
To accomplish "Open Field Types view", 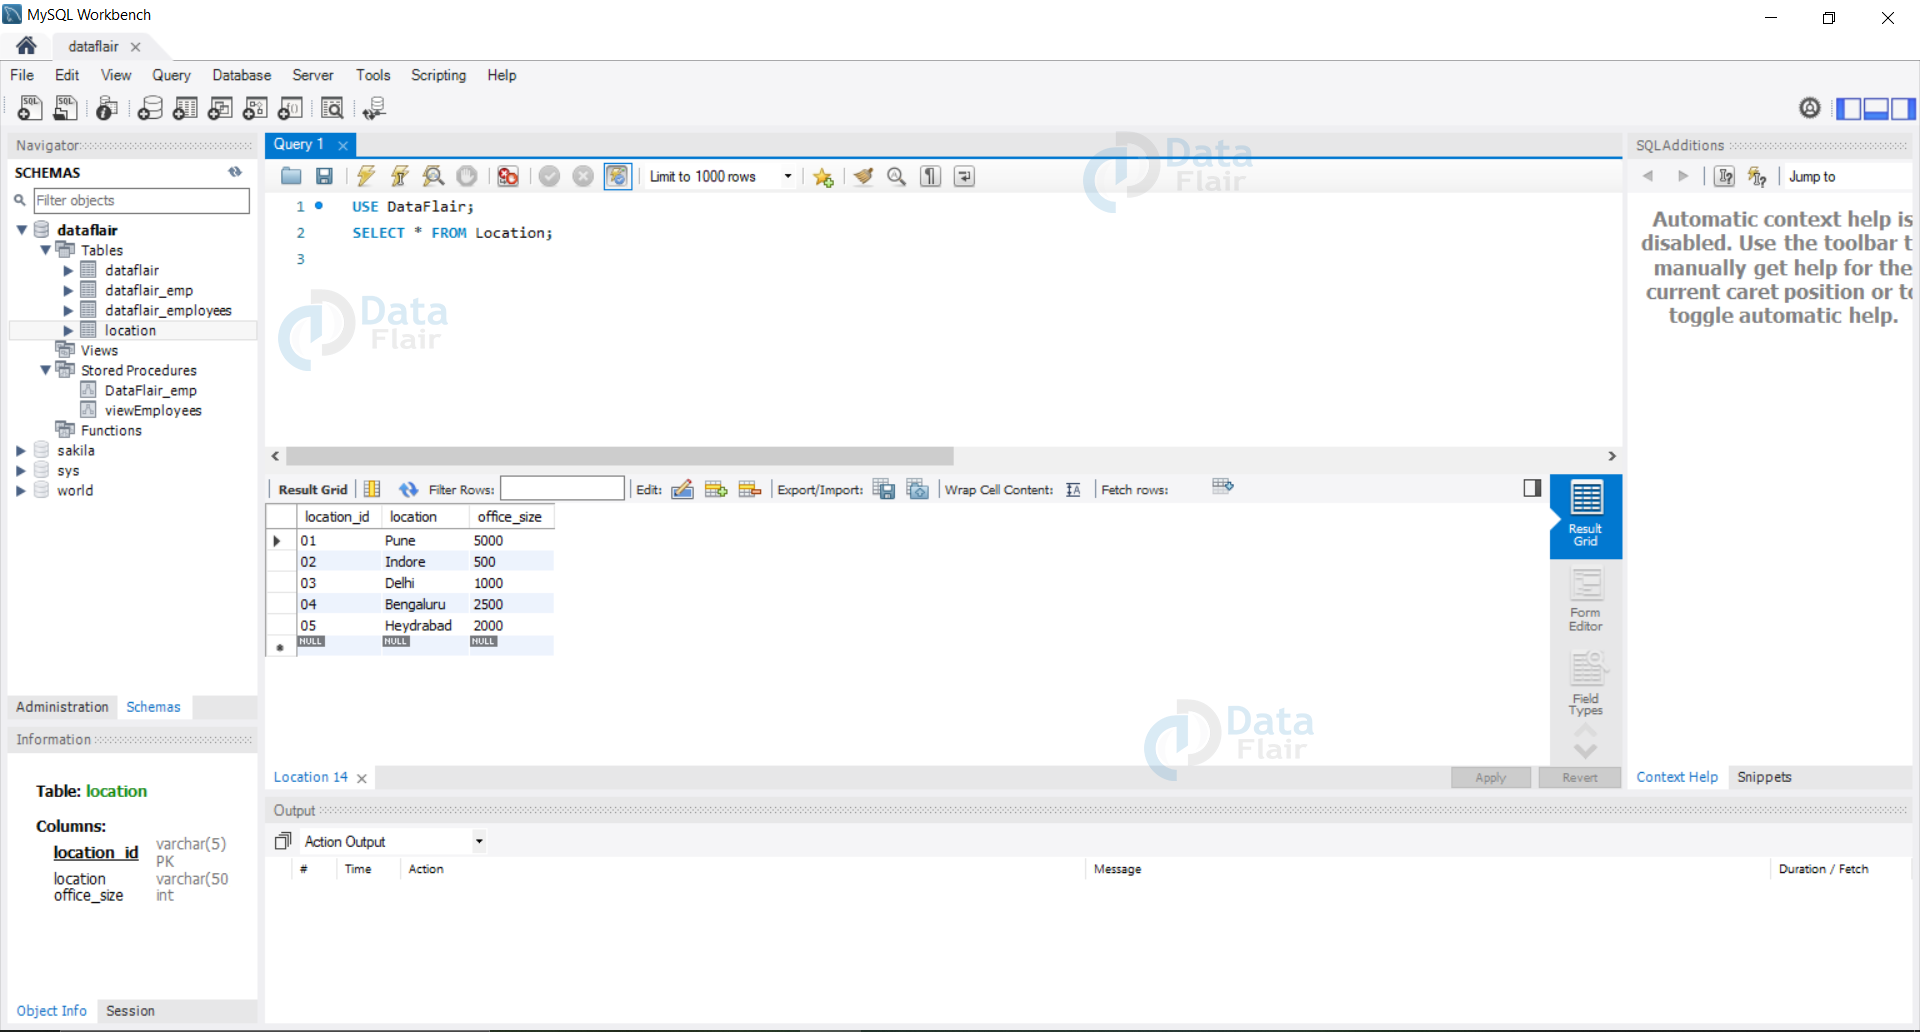I will (x=1585, y=684).
